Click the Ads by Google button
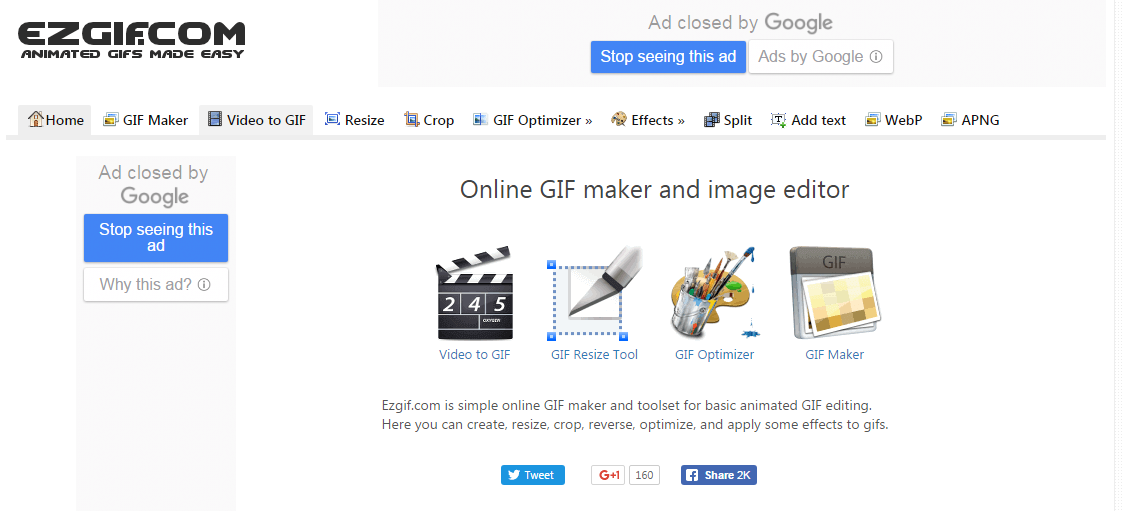The width and height of the screenshot is (1123, 511). click(821, 57)
